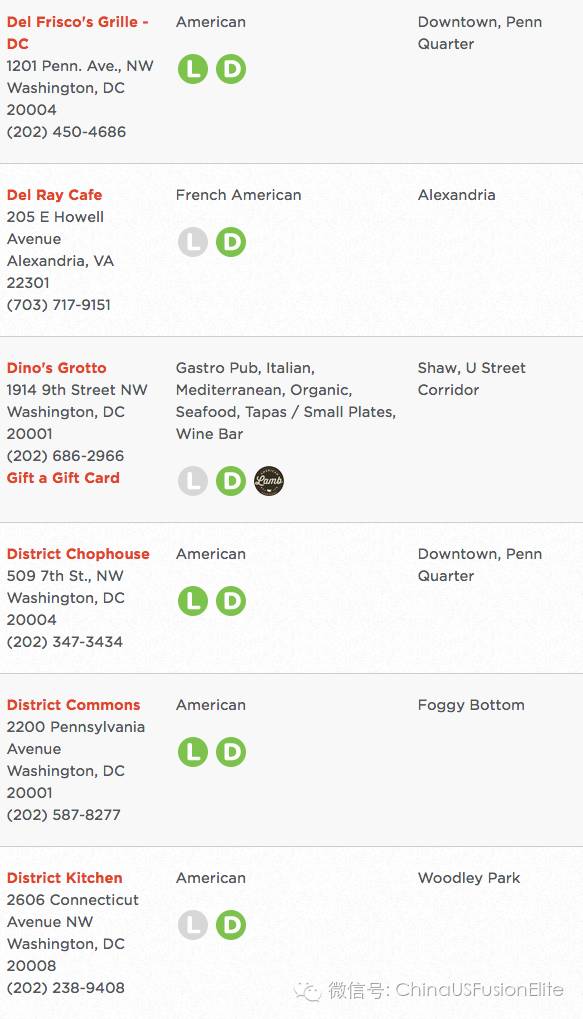583x1019 pixels.
Task: Open the Del Ray Cafe restaurant link
Action: coord(55,195)
